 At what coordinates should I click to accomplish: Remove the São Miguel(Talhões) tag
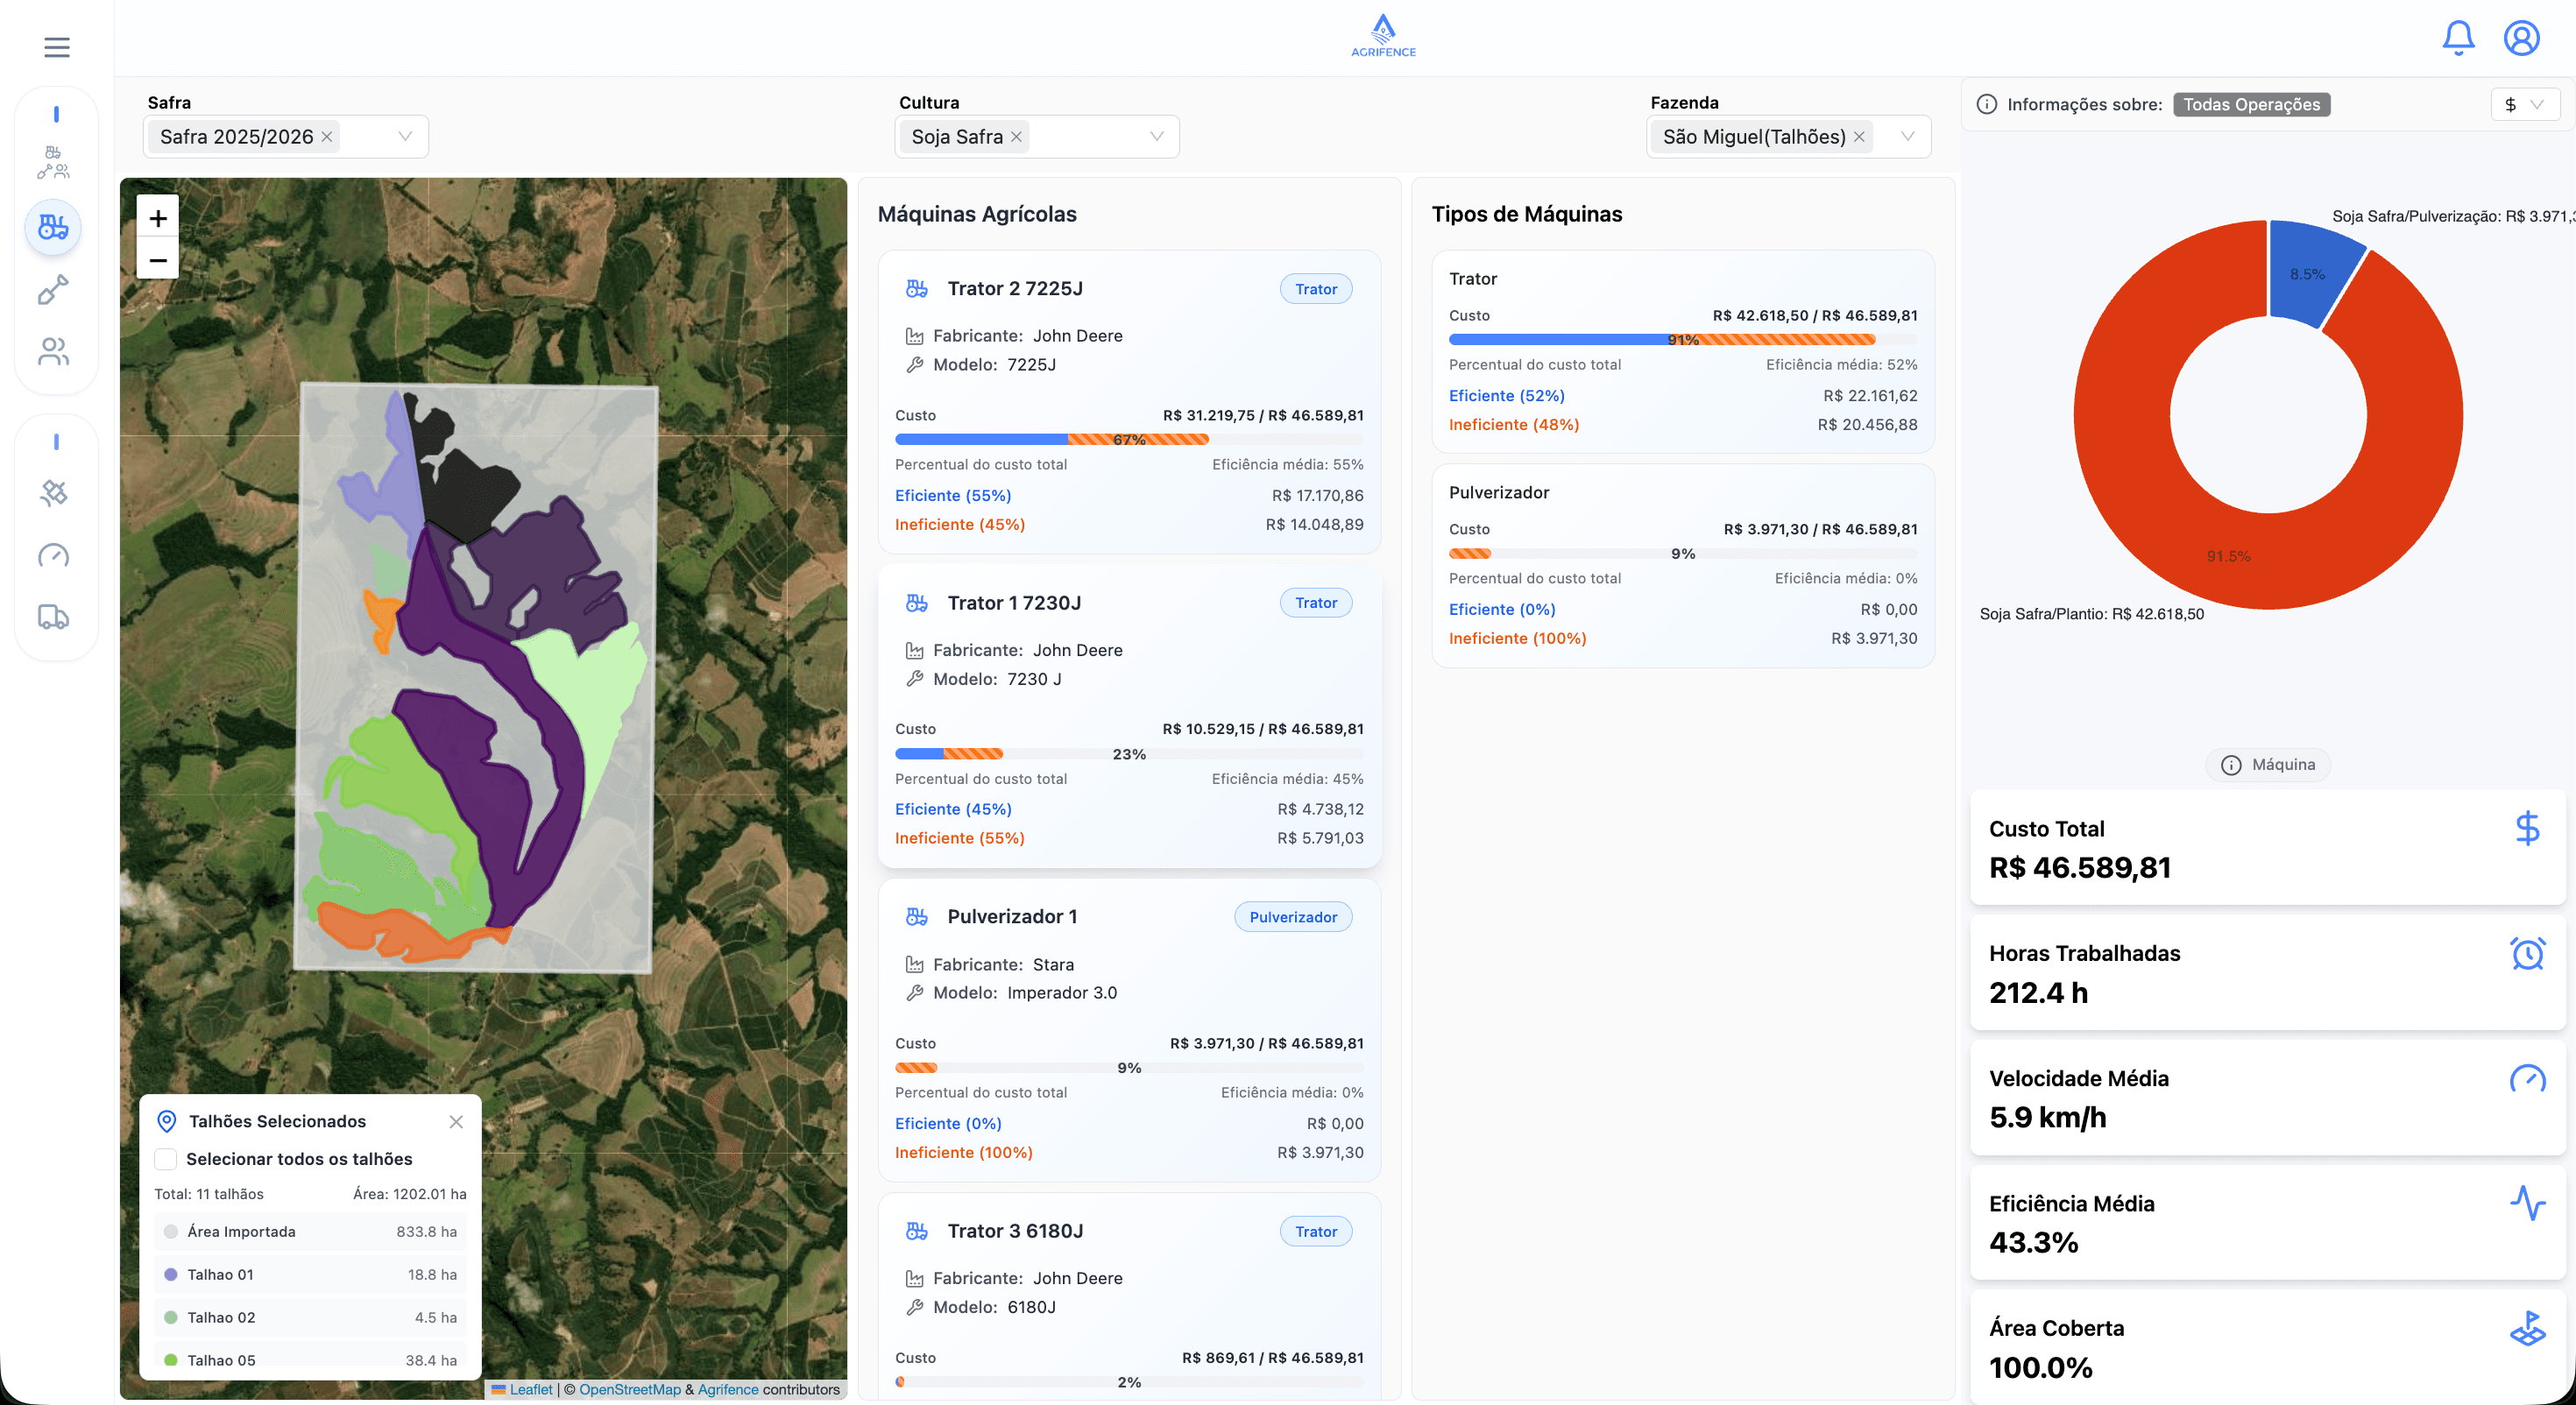click(x=1859, y=137)
